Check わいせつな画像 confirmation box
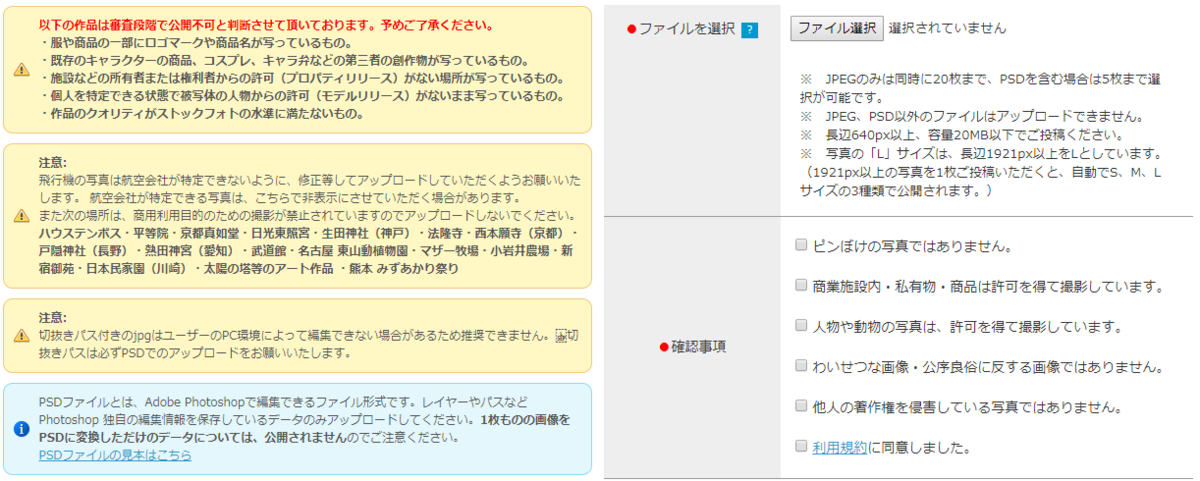The image size is (1200, 481). click(801, 365)
